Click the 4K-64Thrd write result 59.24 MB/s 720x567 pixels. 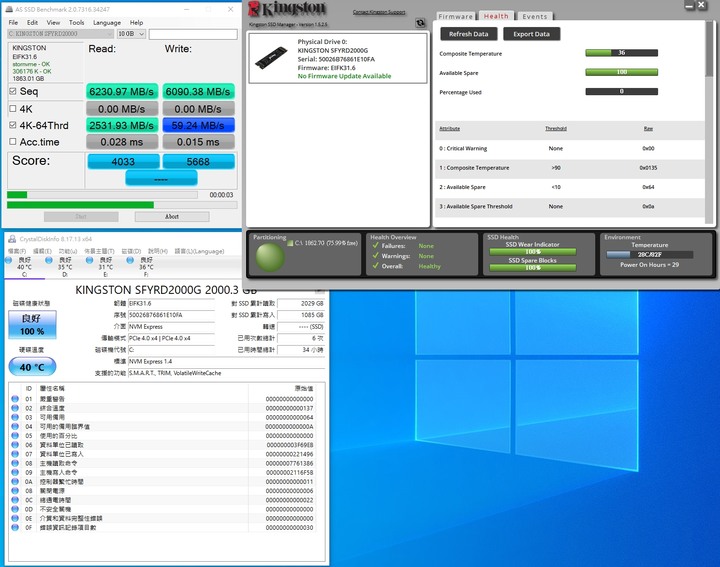(198, 125)
